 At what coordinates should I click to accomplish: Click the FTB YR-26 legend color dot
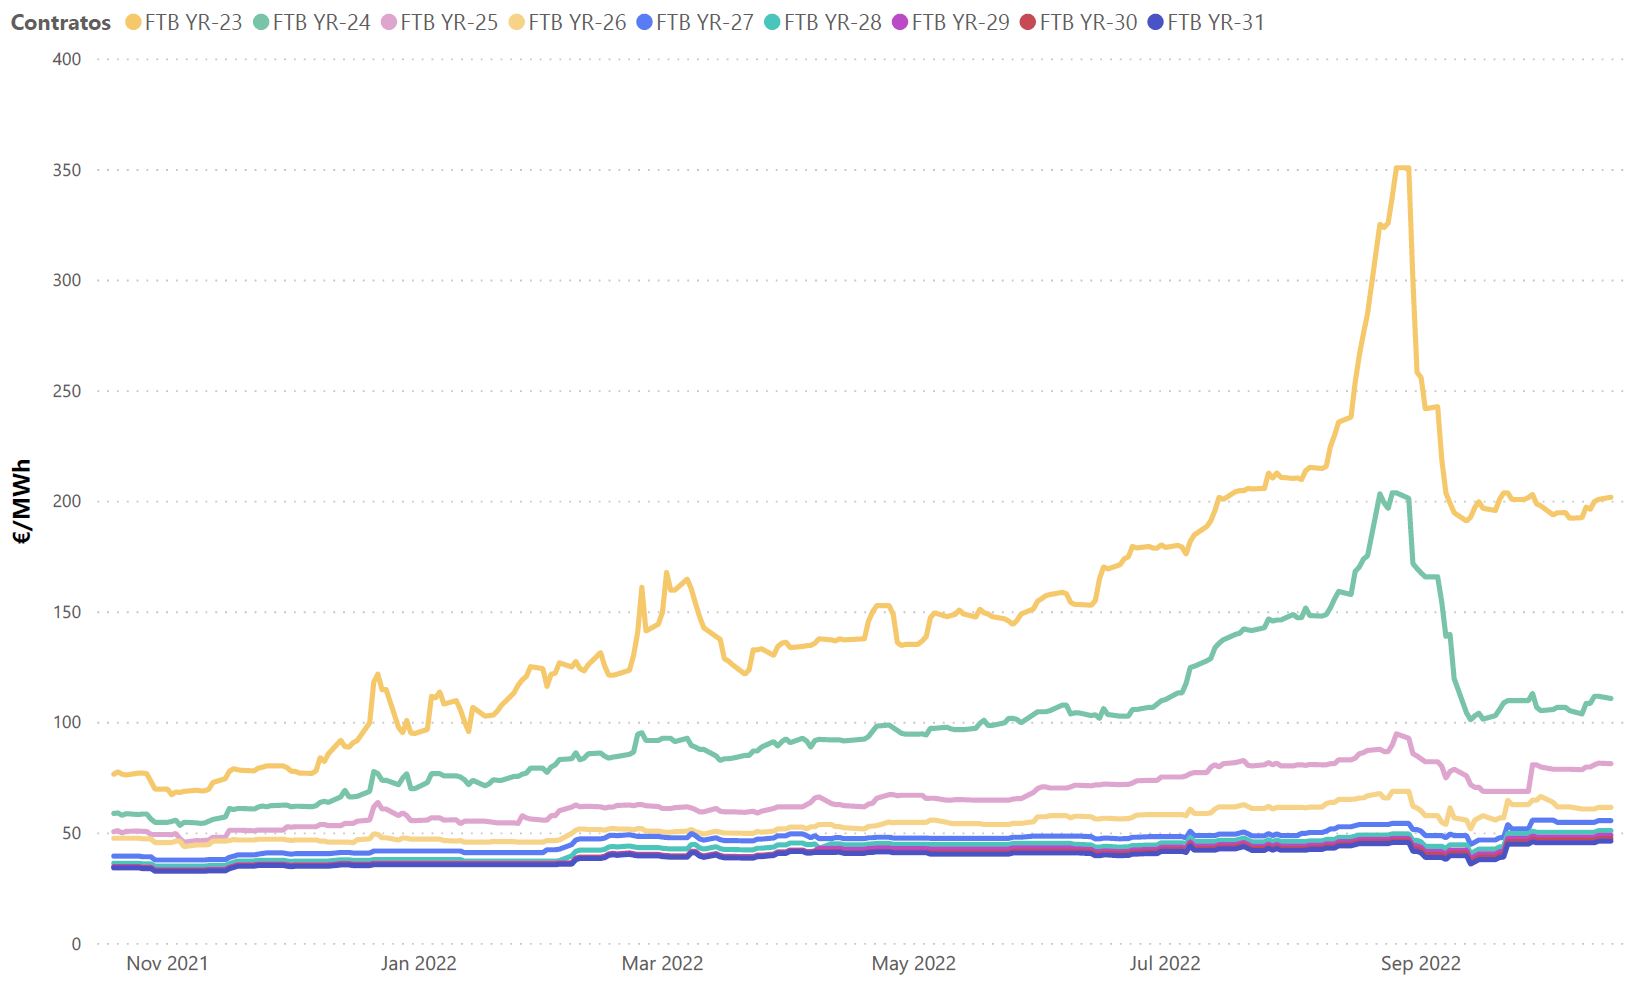coord(517,22)
